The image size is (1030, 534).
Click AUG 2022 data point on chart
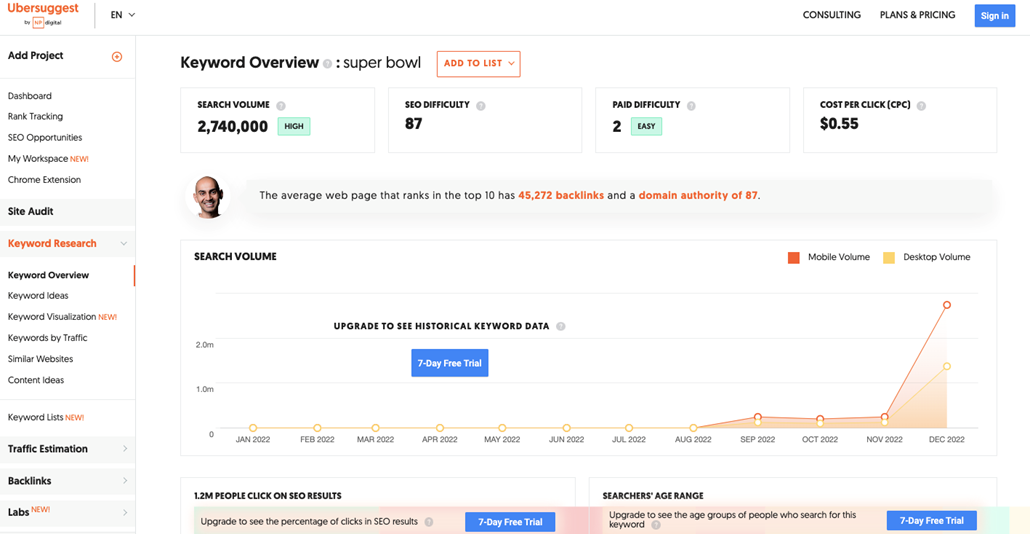click(x=693, y=428)
